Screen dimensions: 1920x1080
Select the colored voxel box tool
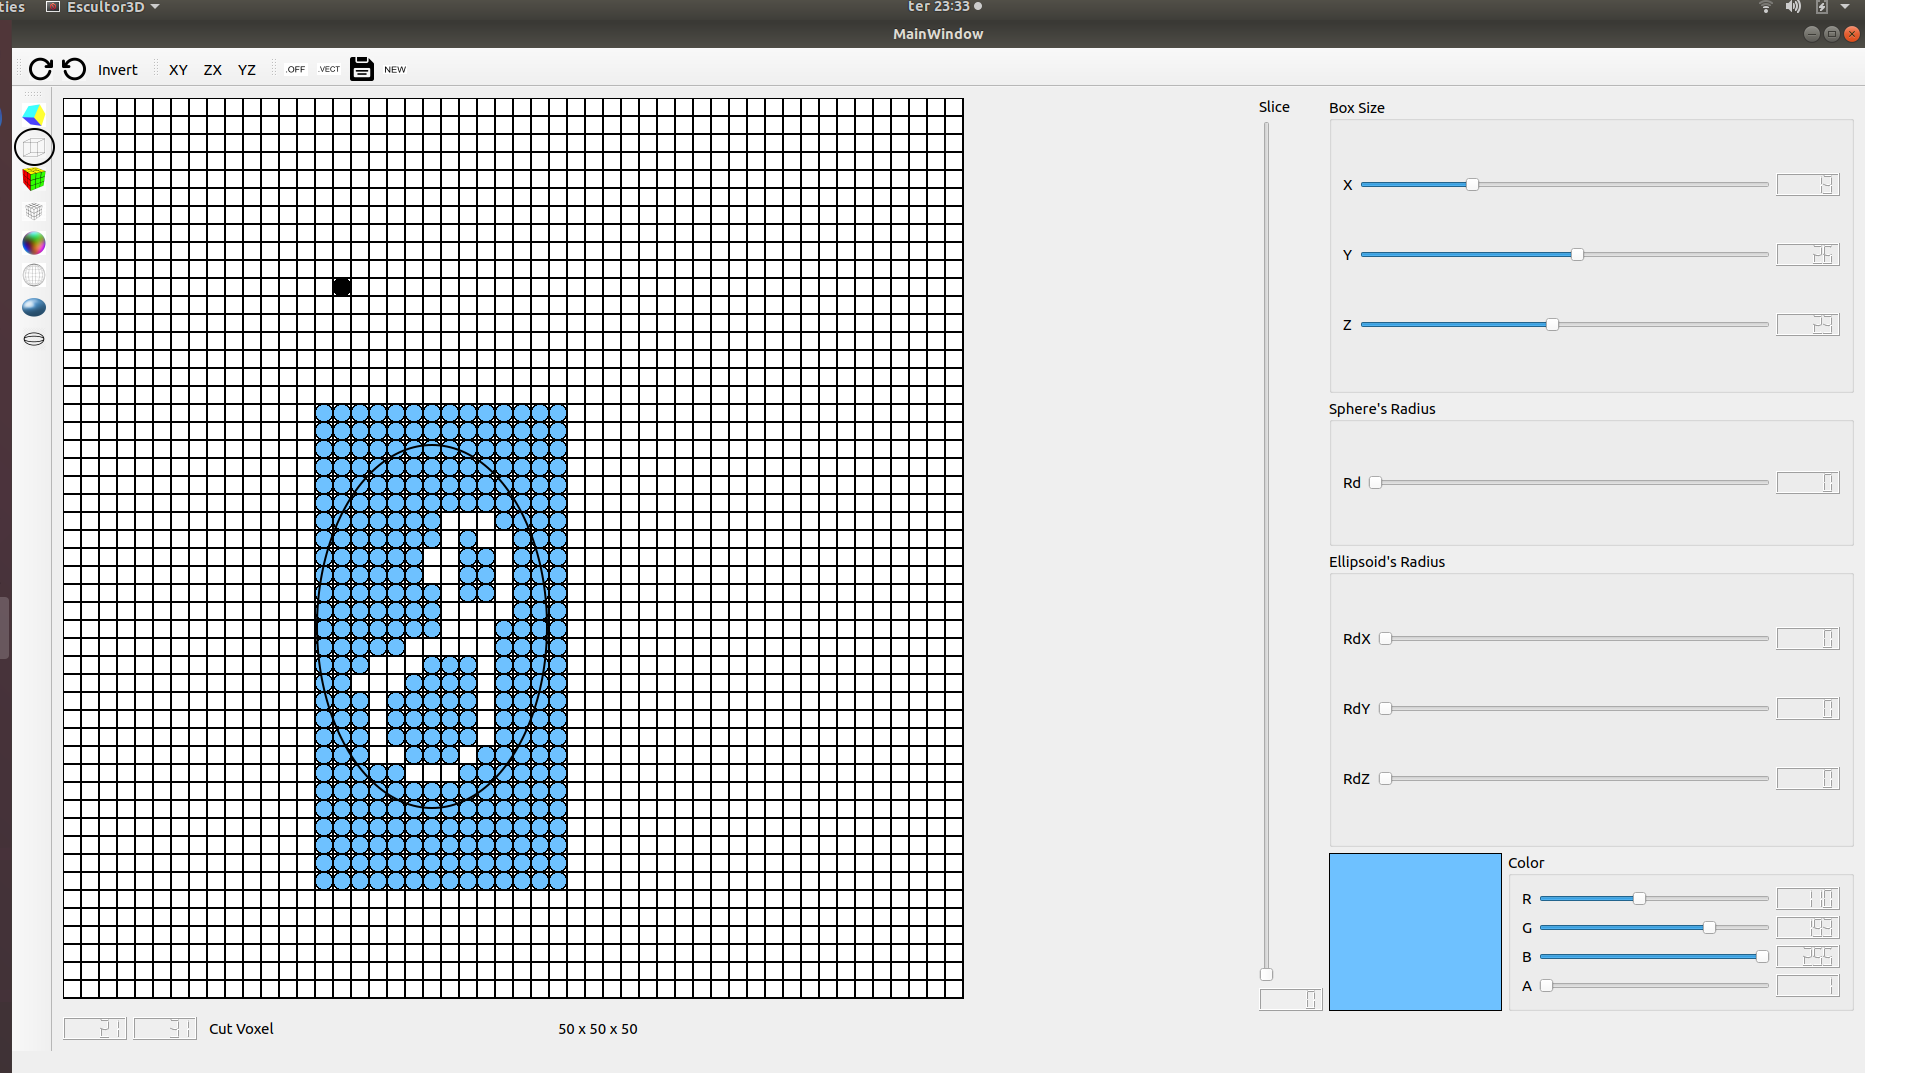(34, 179)
